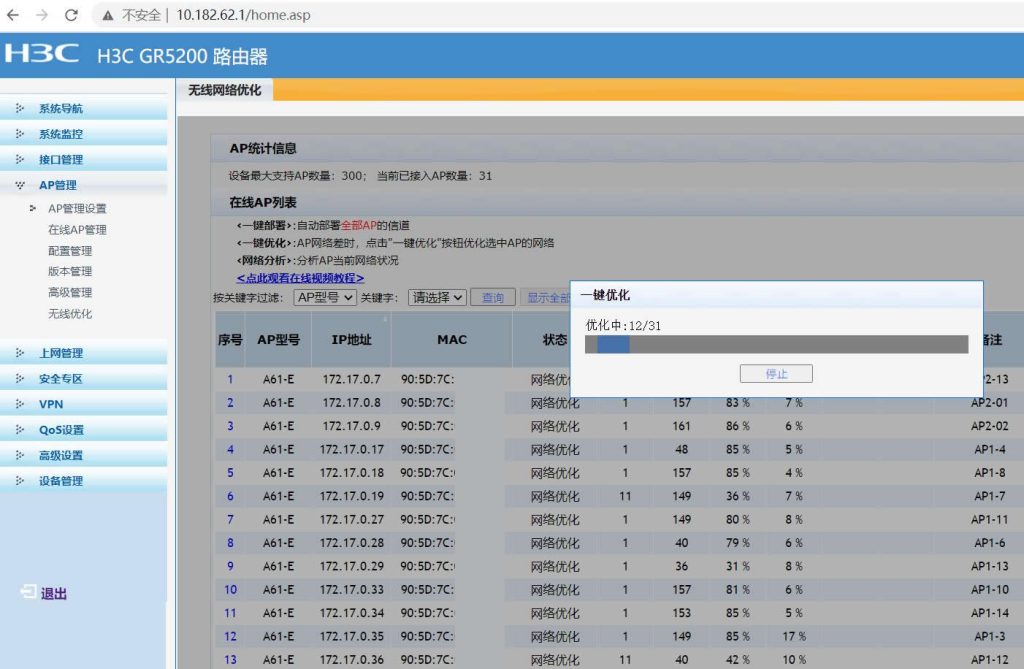Open 版本管理 in sidebar
1024x669 pixels.
tap(70, 271)
